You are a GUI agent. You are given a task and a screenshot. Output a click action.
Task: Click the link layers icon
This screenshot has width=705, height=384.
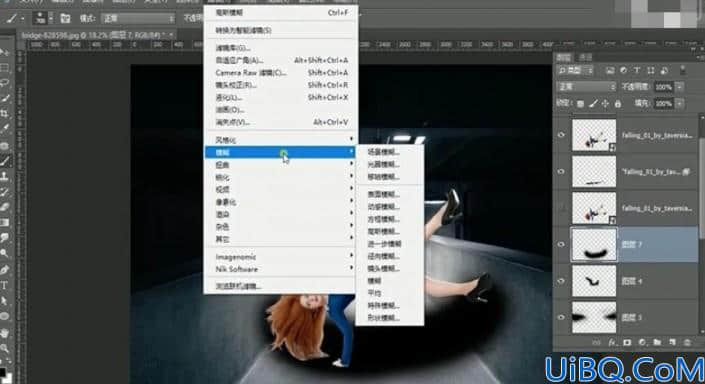coord(597,343)
